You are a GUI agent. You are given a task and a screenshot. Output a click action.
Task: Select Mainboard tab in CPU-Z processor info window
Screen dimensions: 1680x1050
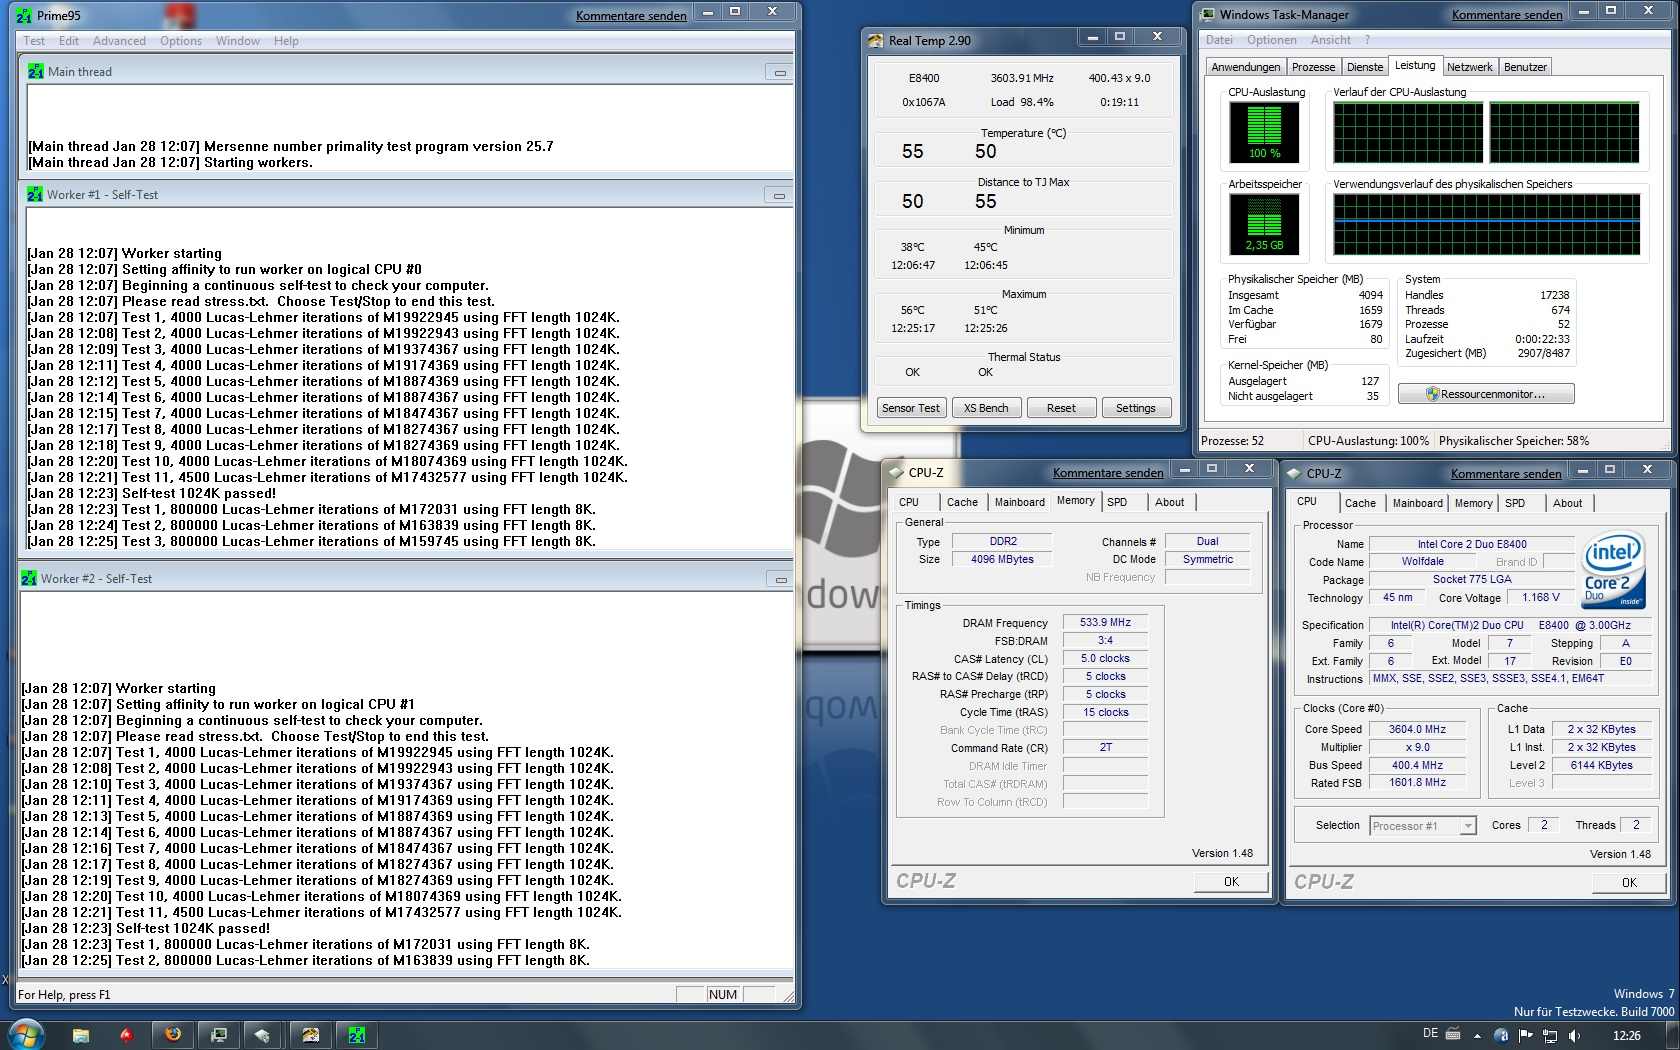tap(1417, 503)
